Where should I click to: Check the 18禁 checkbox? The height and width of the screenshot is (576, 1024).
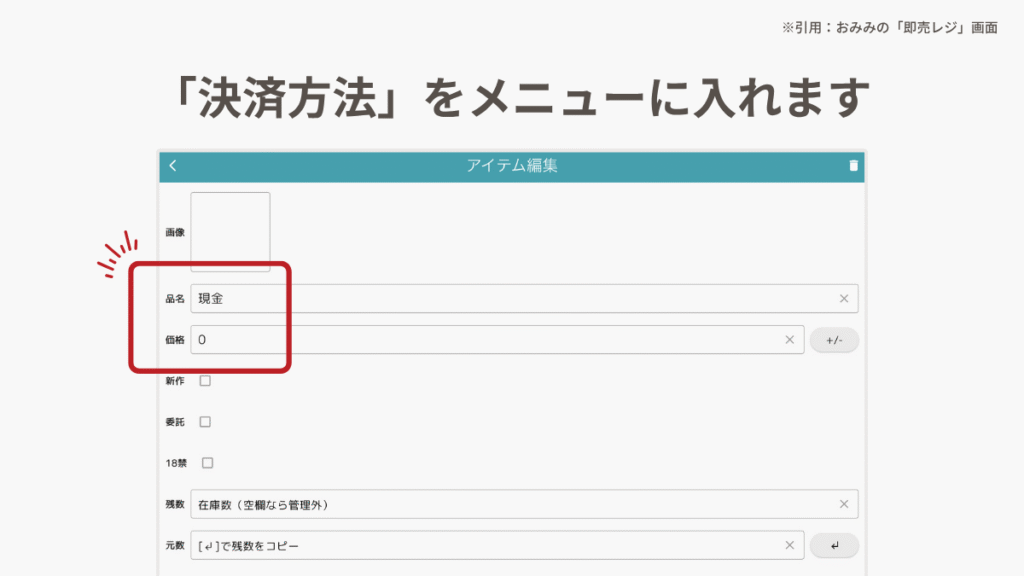click(x=207, y=463)
